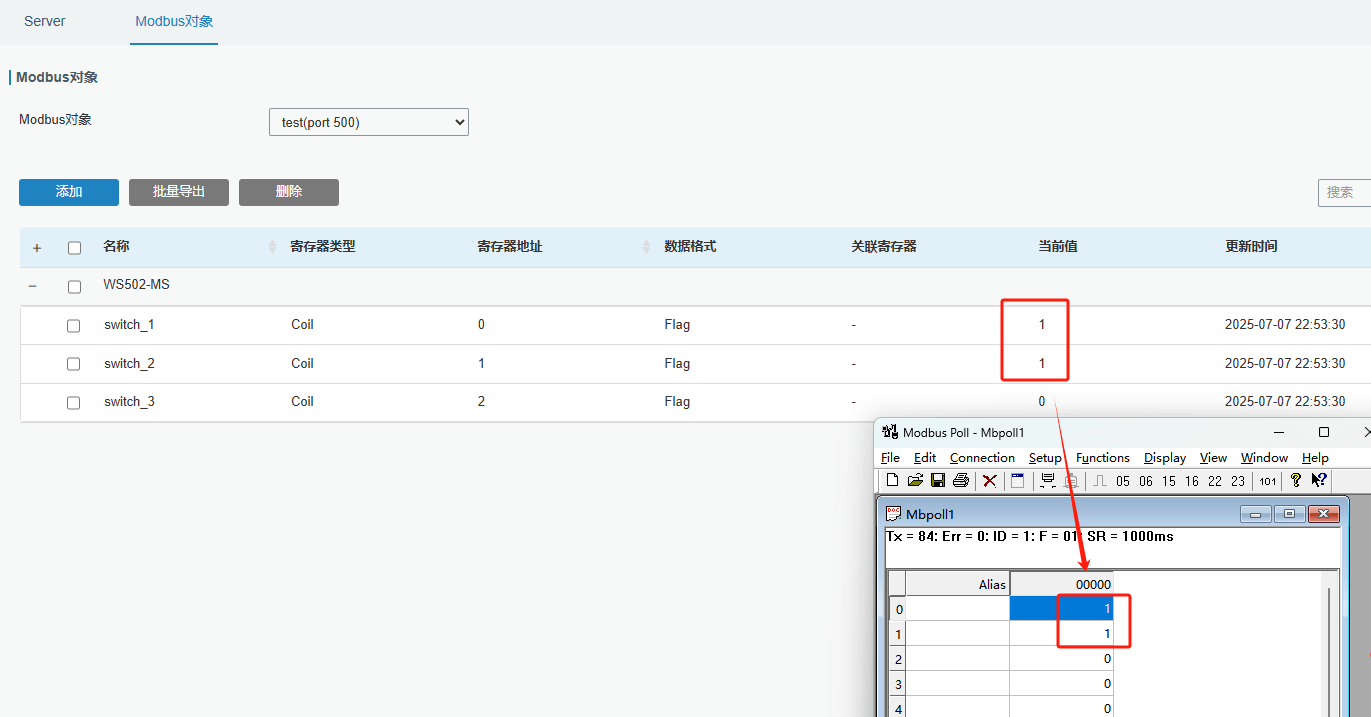Click function code 05 toolbar button
1371x717 pixels.
coord(1123,481)
